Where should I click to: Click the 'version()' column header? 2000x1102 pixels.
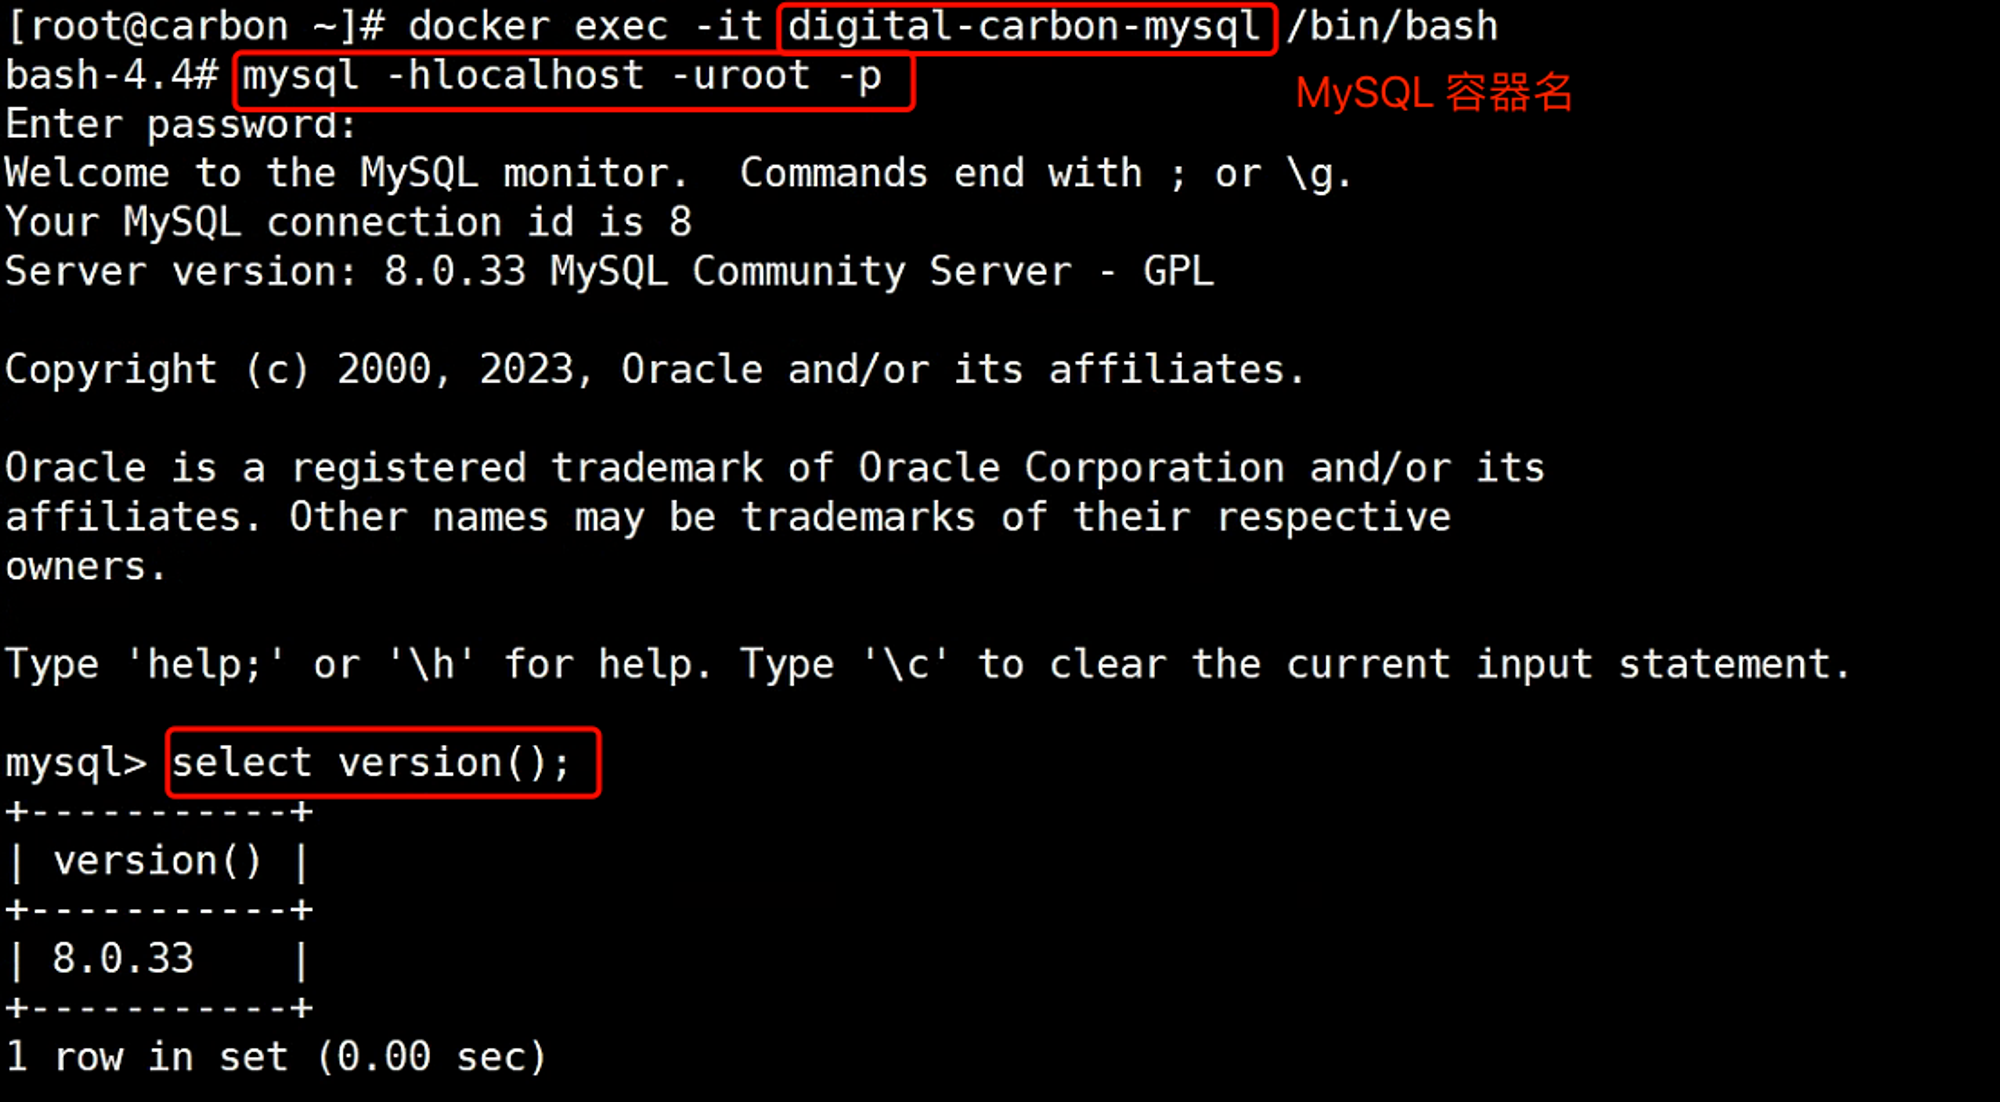(157, 861)
